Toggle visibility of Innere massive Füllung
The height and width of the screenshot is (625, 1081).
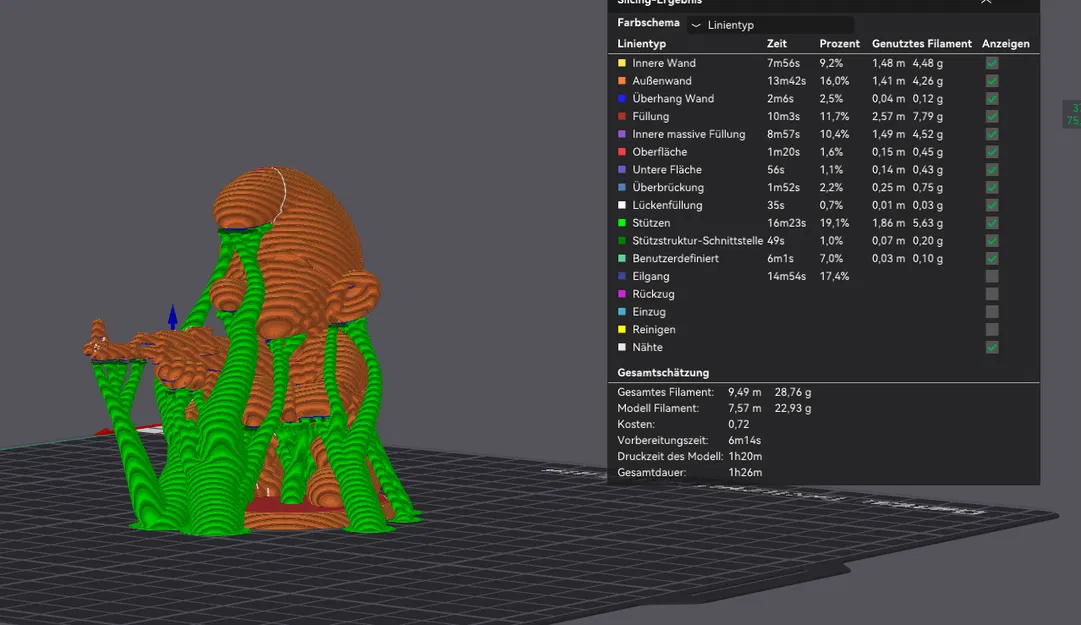[991, 134]
